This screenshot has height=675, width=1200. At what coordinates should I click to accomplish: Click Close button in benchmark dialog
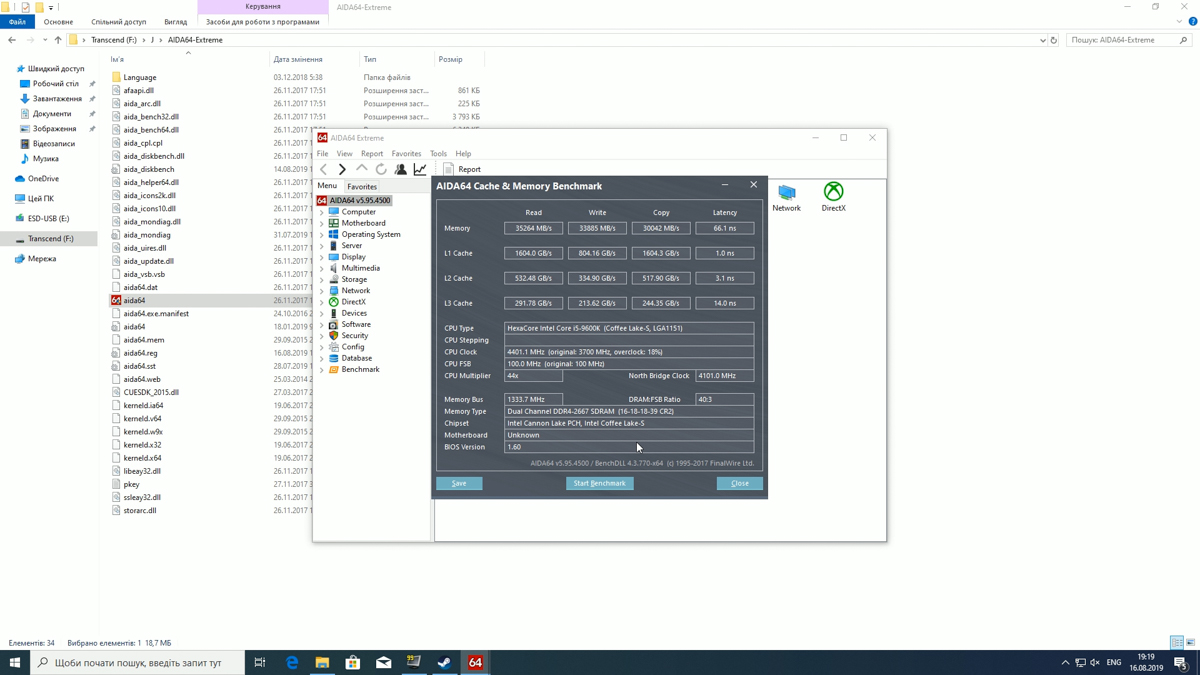pos(740,483)
